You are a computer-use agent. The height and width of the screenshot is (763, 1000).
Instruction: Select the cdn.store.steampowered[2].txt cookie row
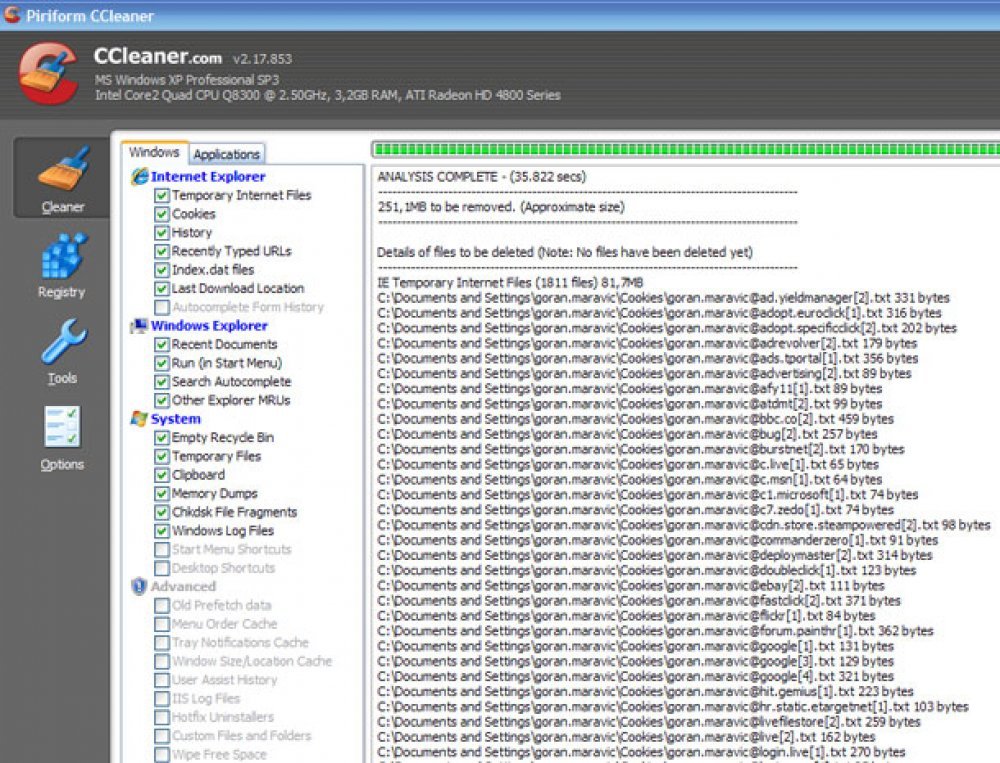click(684, 525)
